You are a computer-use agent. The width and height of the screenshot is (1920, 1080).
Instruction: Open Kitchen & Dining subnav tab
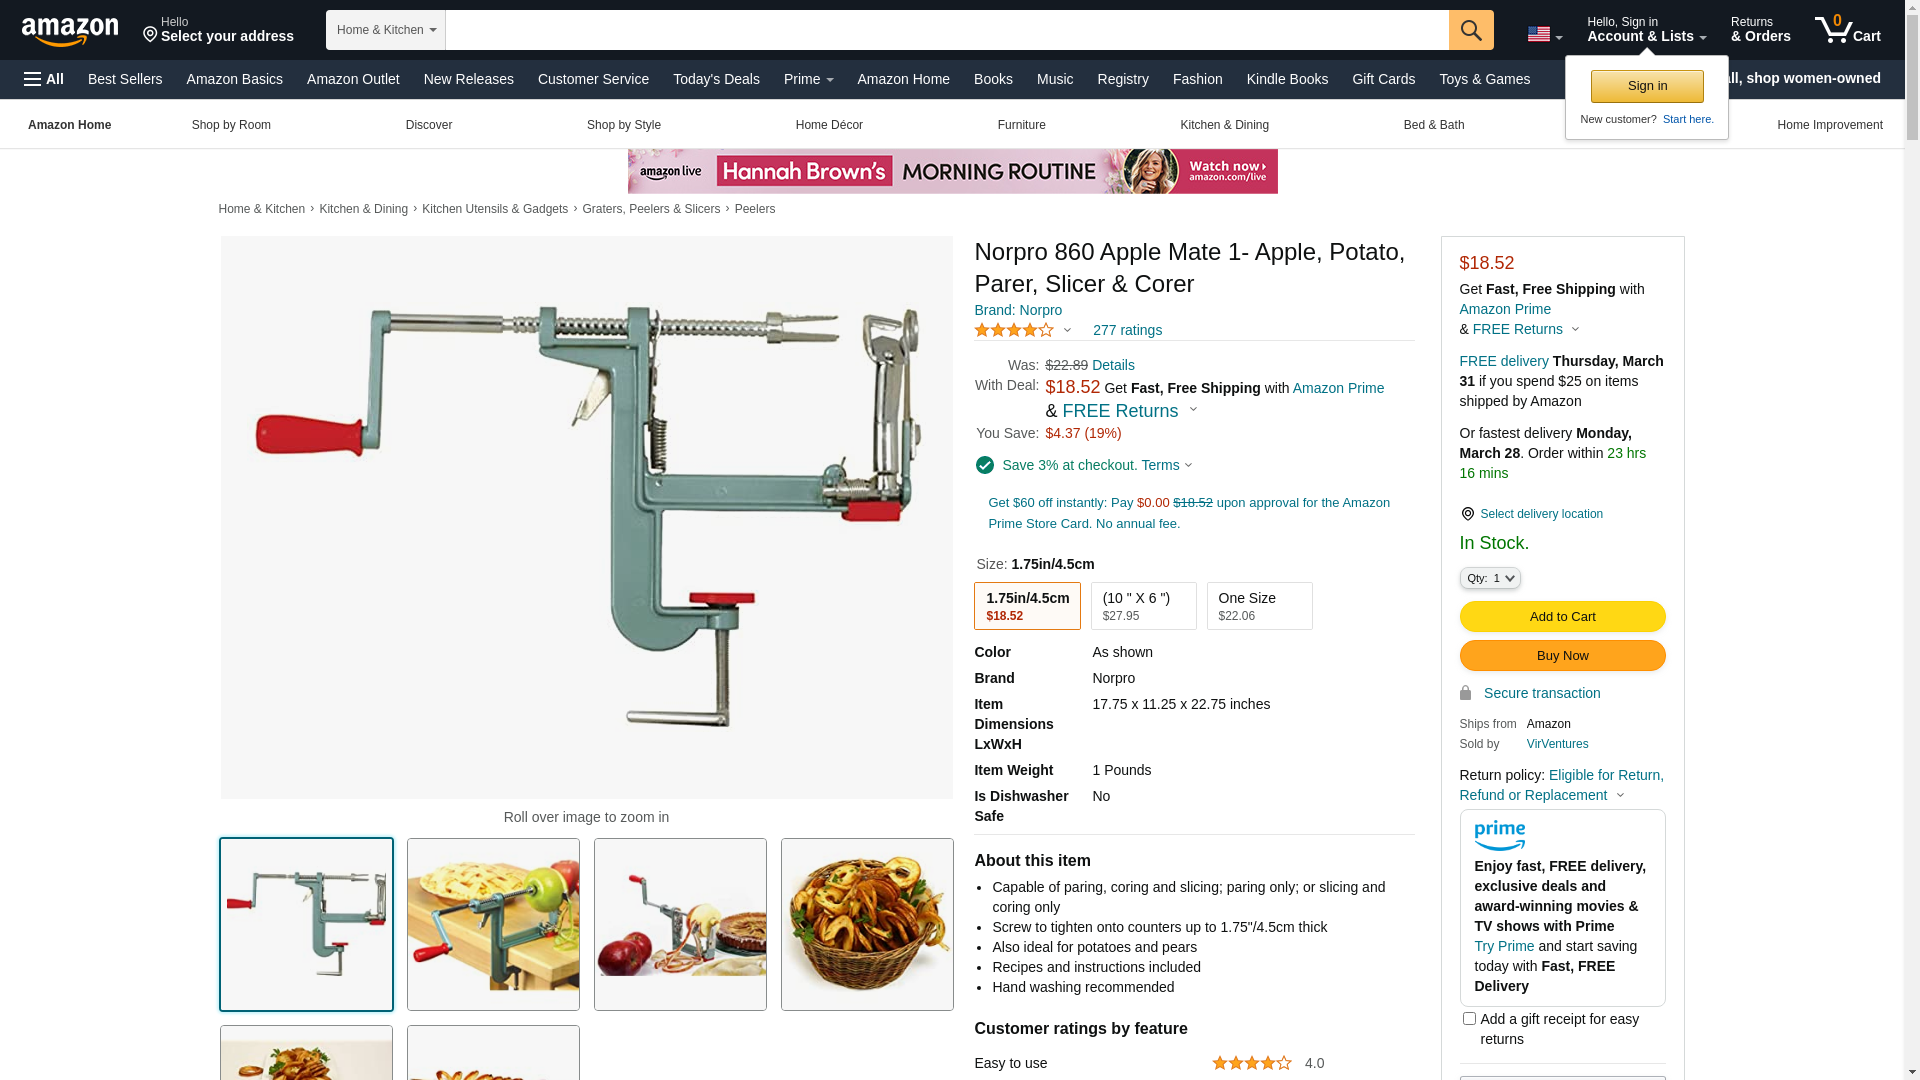click(x=1224, y=125)
